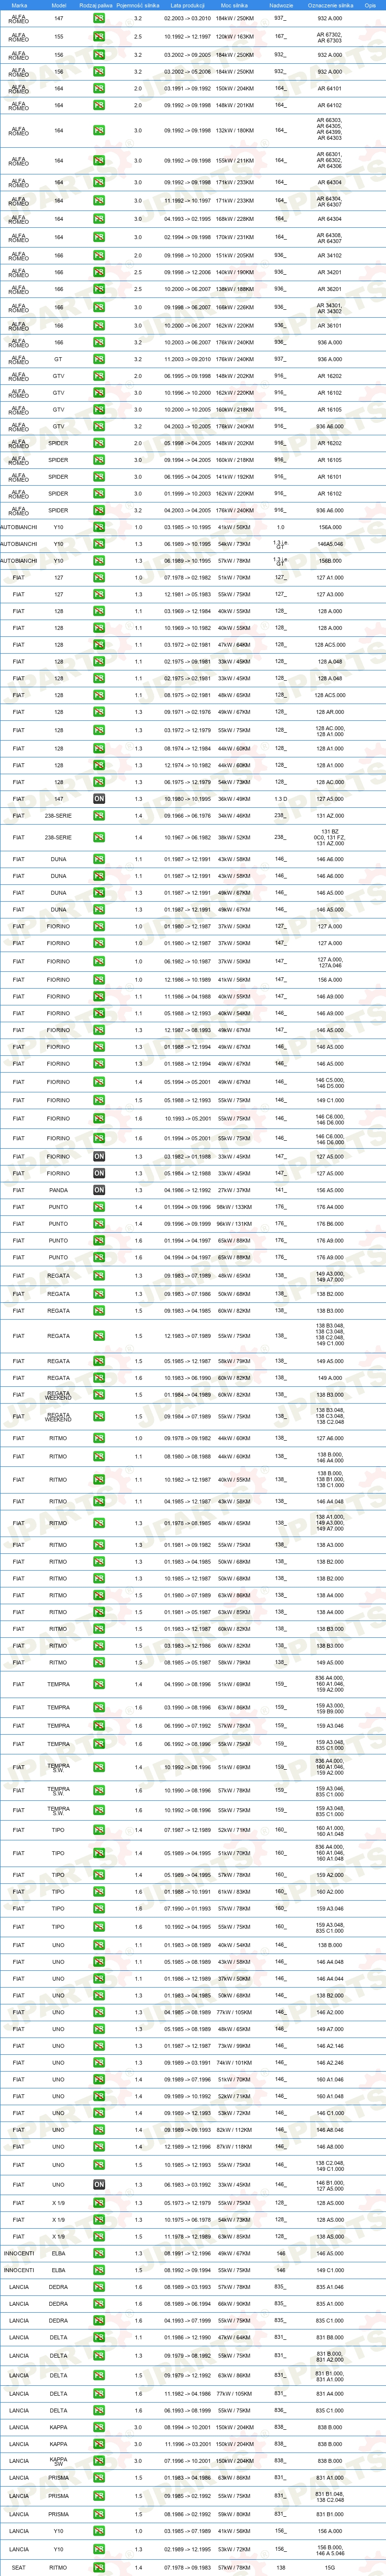
Task: Select engine code '127 A1.000'
Action: pos(330,577)
